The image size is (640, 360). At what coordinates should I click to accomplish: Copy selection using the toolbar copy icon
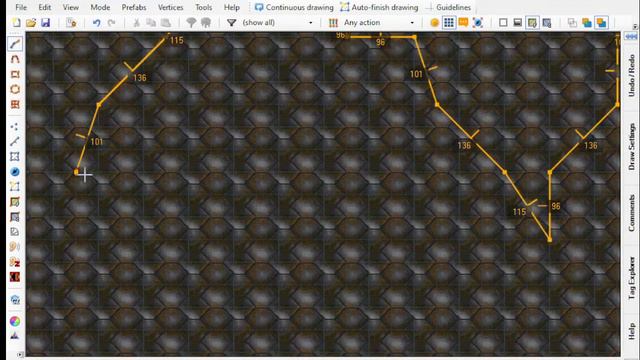(x=151, y=23)
